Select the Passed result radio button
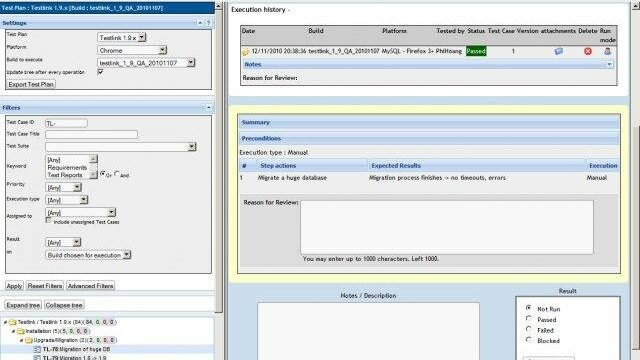 click(x=529, y=319)
